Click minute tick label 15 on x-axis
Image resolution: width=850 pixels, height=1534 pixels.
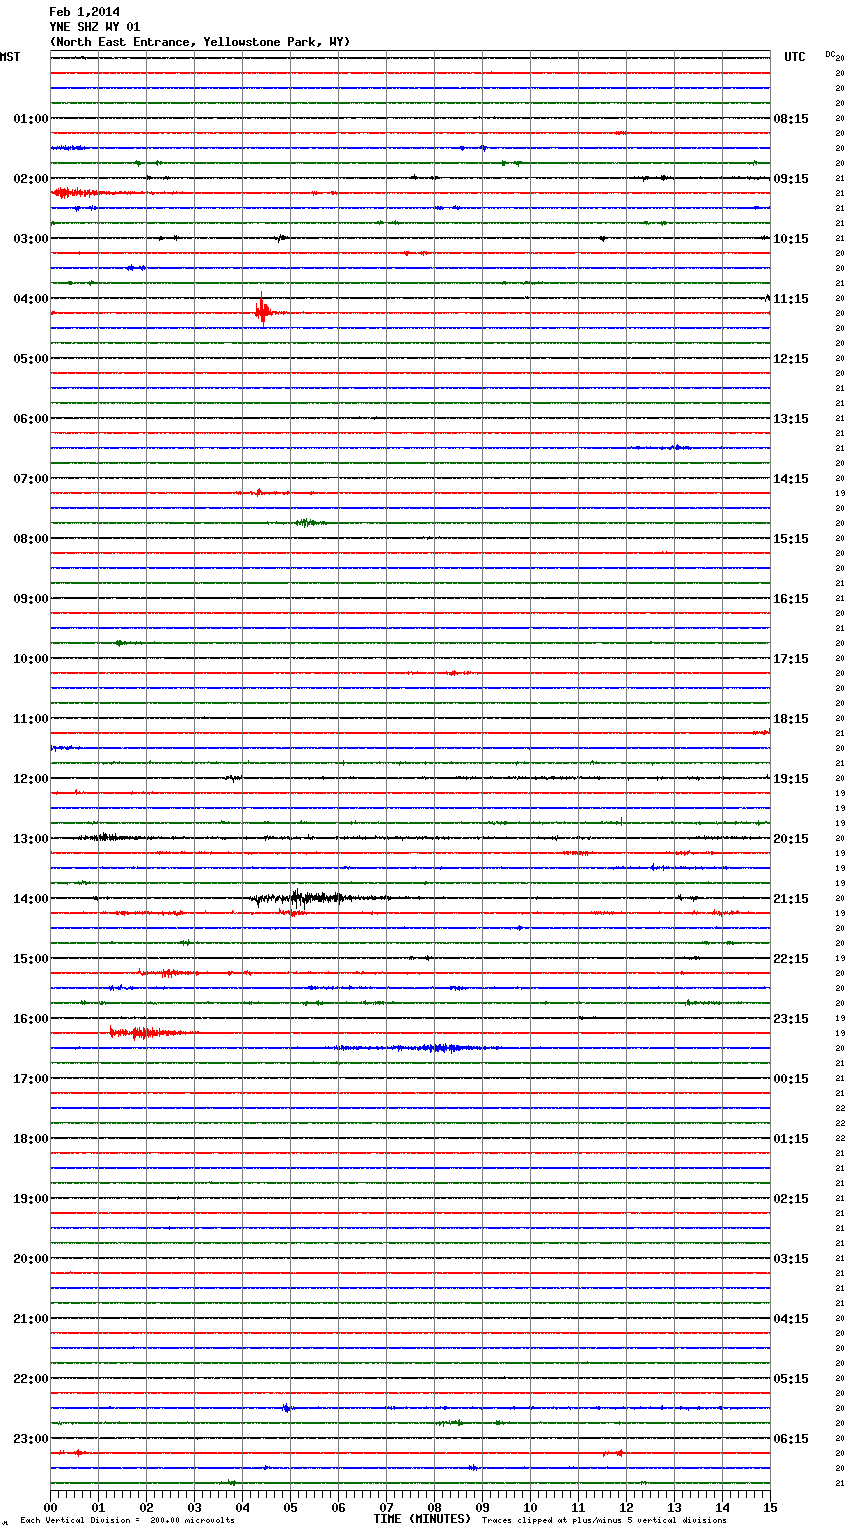point(770,1508)
